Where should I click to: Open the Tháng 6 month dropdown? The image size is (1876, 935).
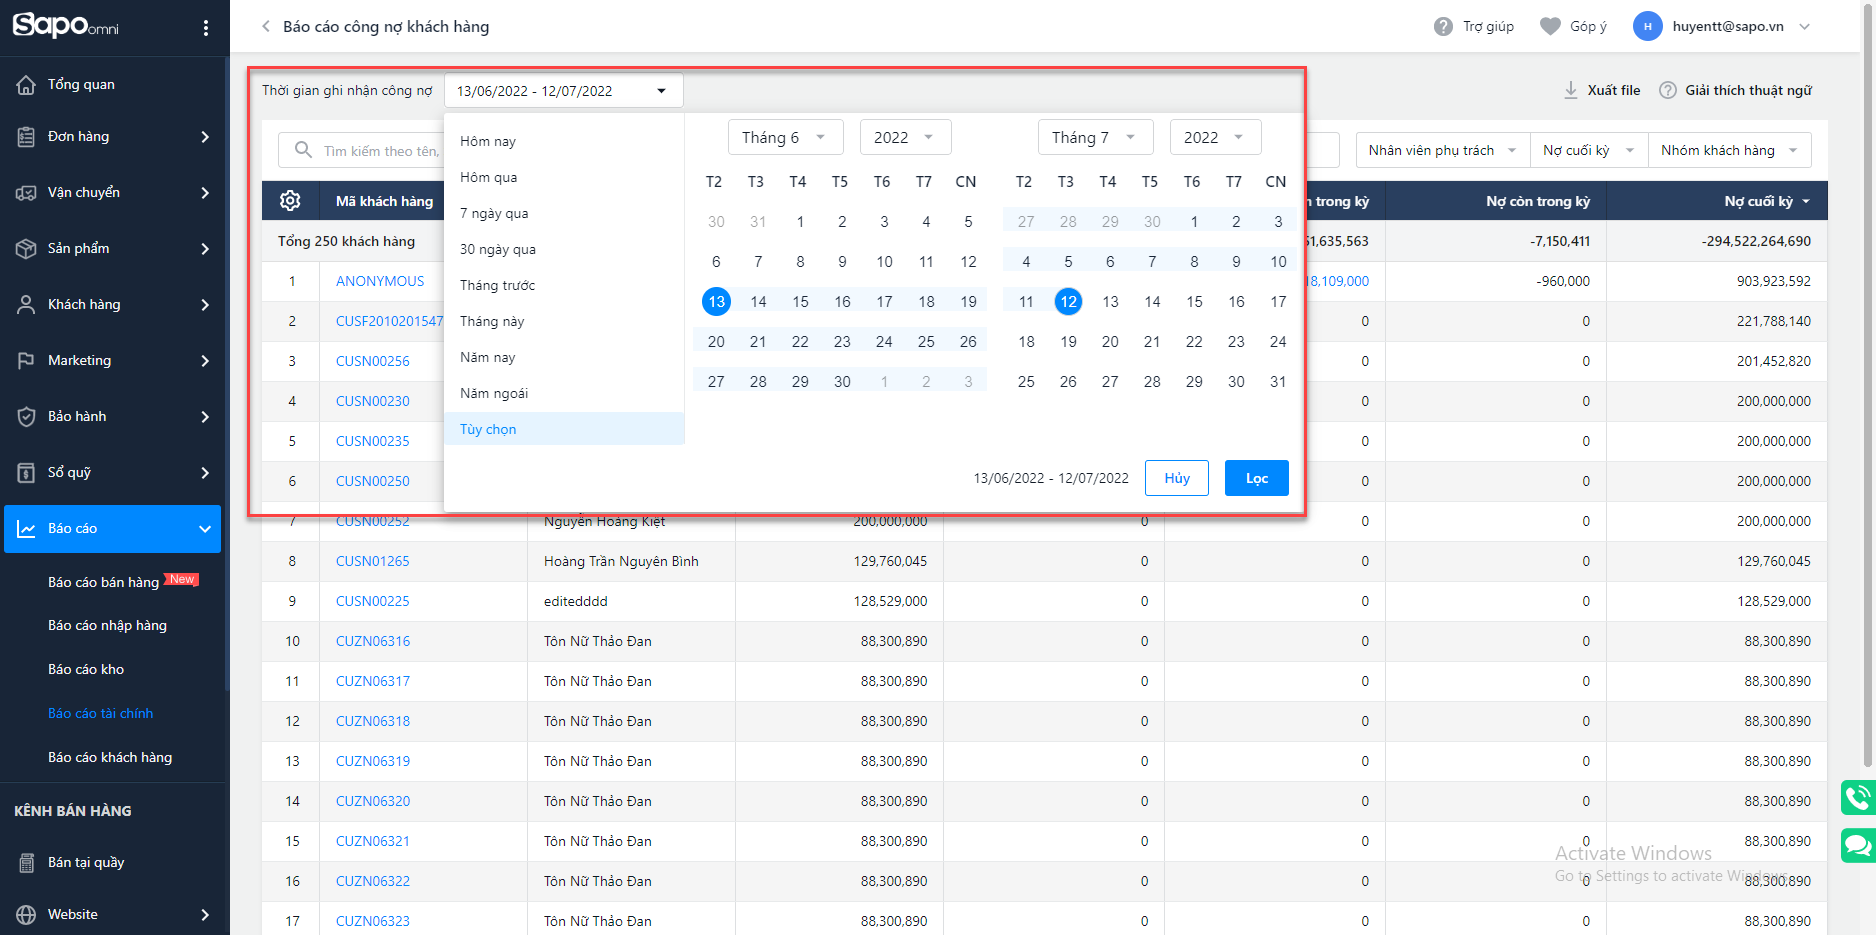tap(786, 138)
